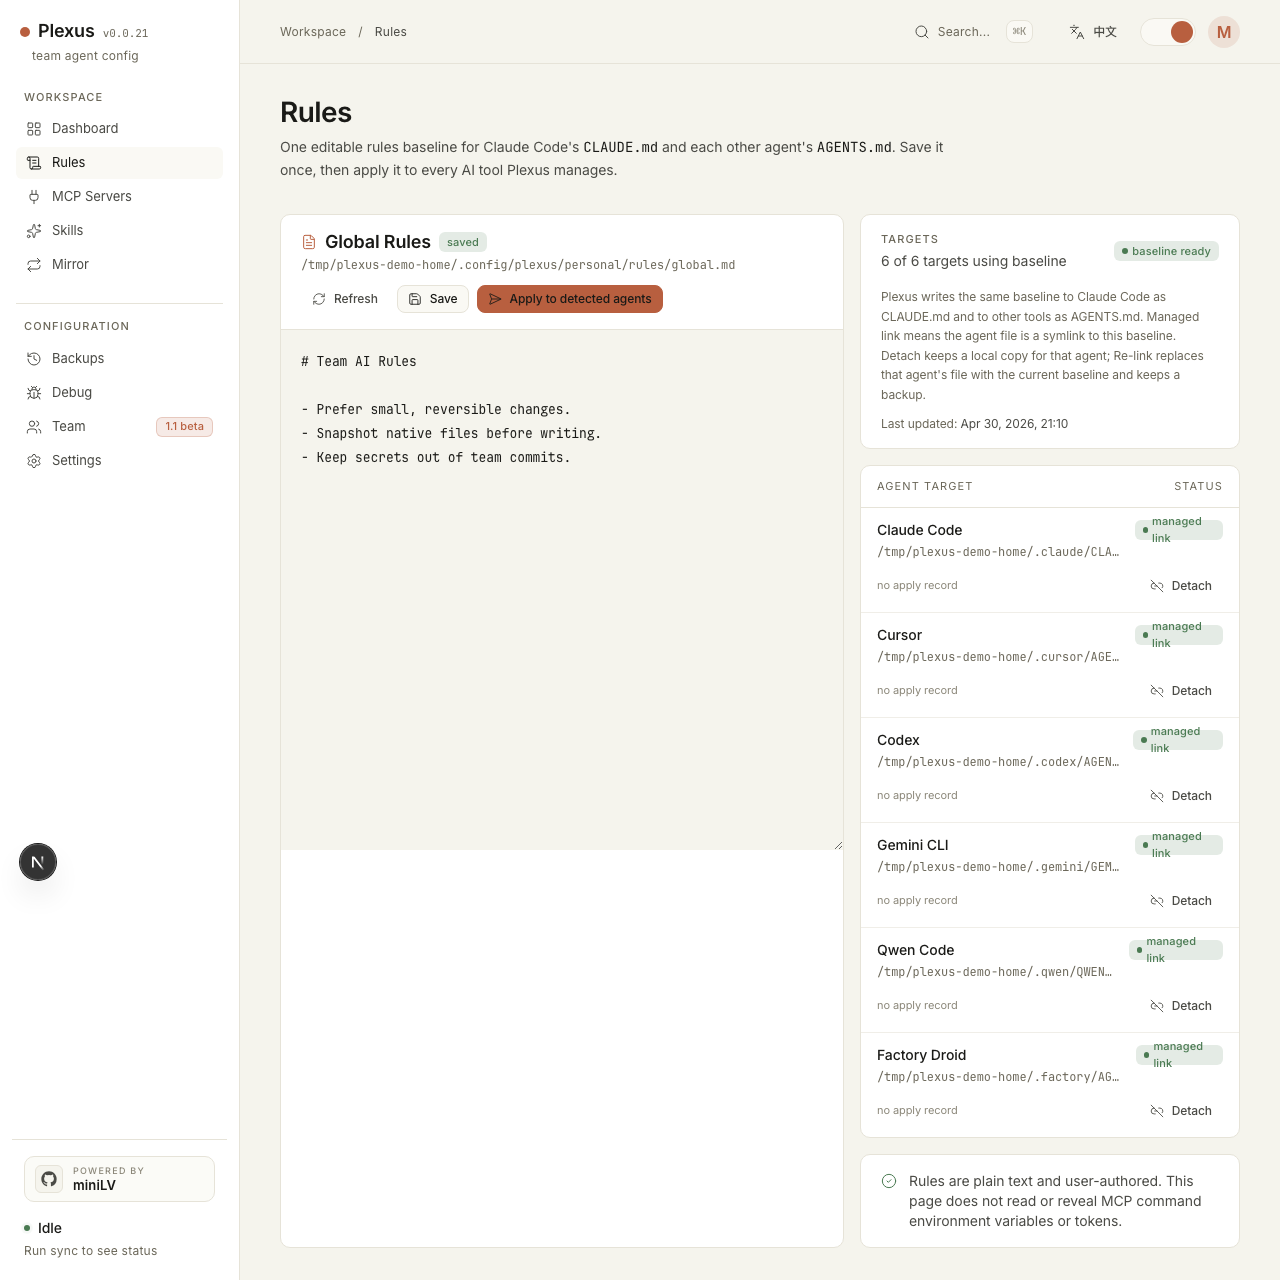This screenshot has width=1280, height=1280.
Task: Click the Debug bug icon
Action: coord(34,393)
